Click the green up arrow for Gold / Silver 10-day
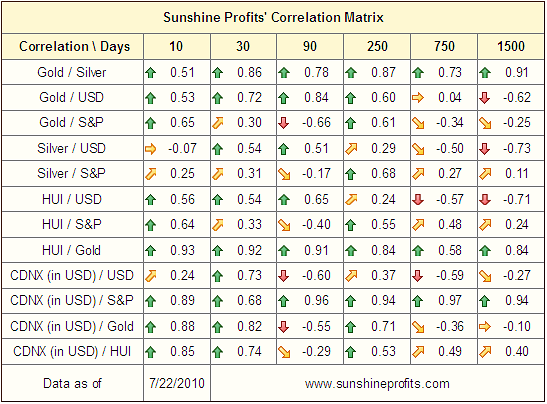Screen dimensions: 547x404 click(x=151, y=73)
